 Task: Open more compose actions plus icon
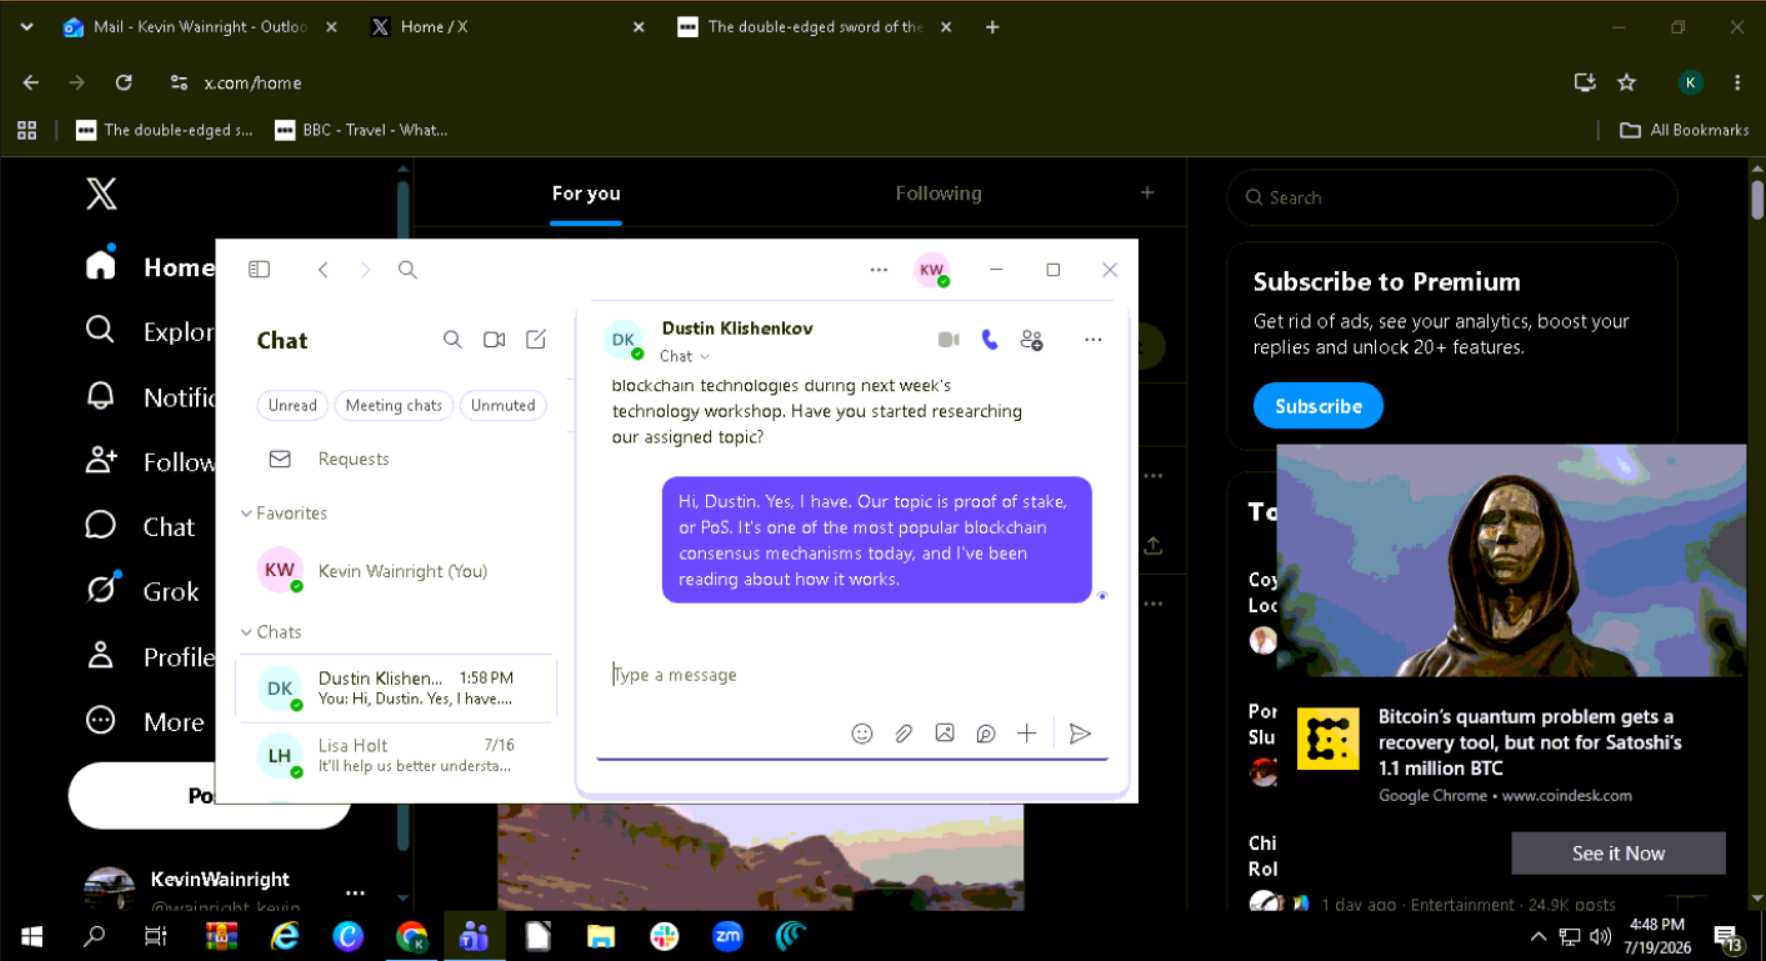tap(1027, 734)
